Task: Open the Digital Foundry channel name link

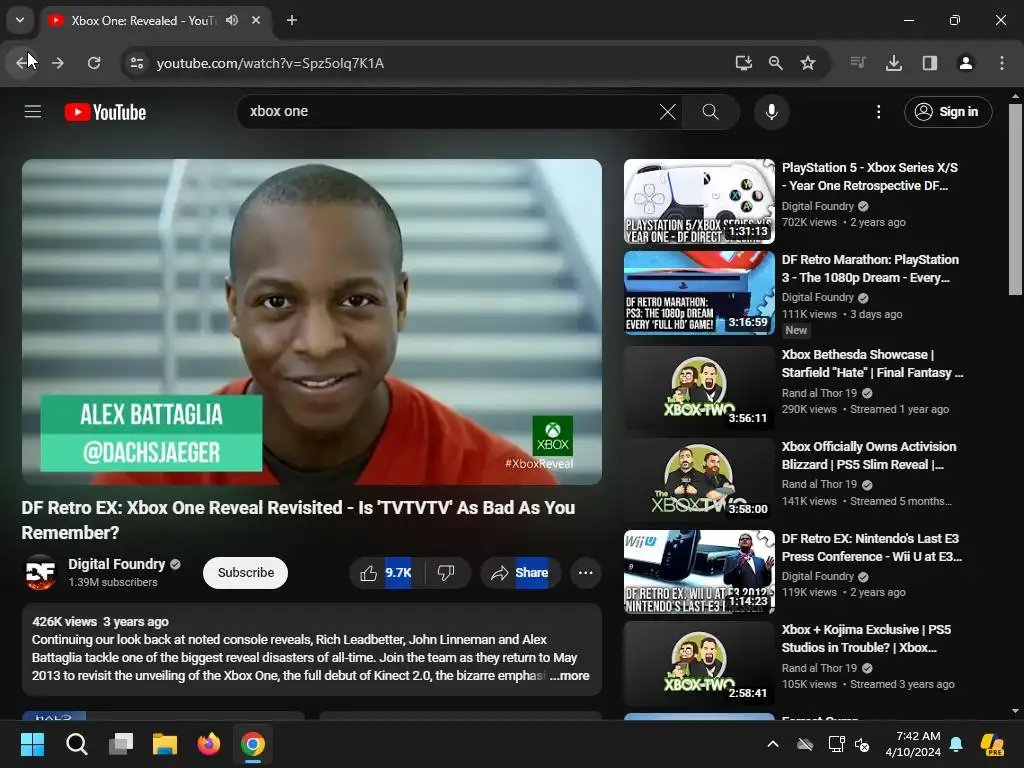Action: 116,564
